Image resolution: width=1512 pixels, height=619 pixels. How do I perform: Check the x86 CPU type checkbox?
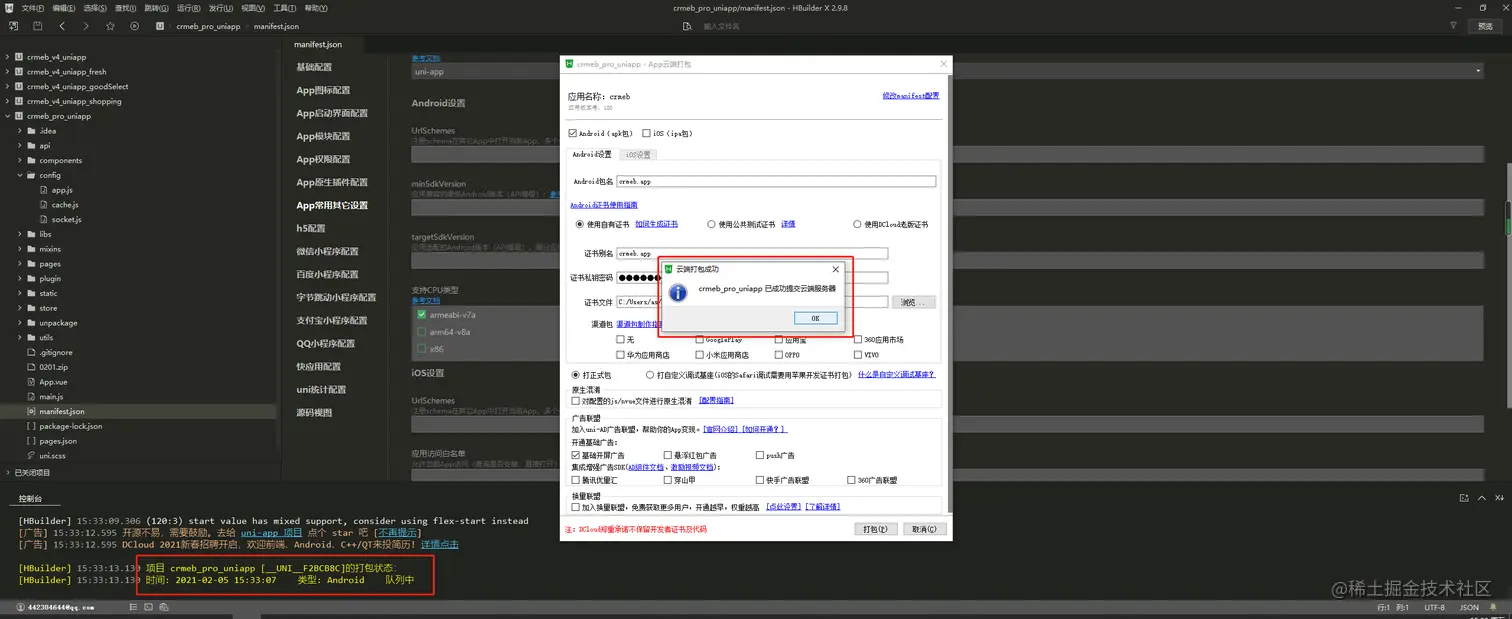tap(421, 349)
